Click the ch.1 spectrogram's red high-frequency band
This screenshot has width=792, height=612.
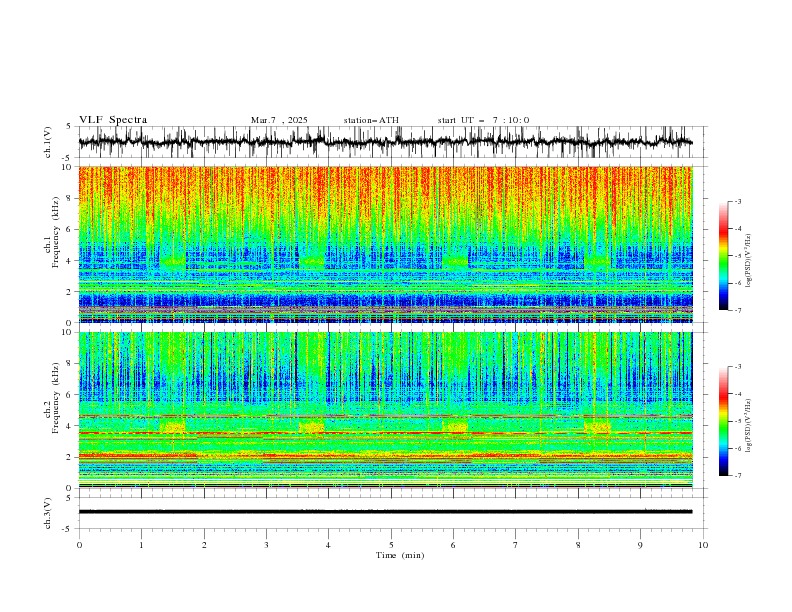click(385, 187)
